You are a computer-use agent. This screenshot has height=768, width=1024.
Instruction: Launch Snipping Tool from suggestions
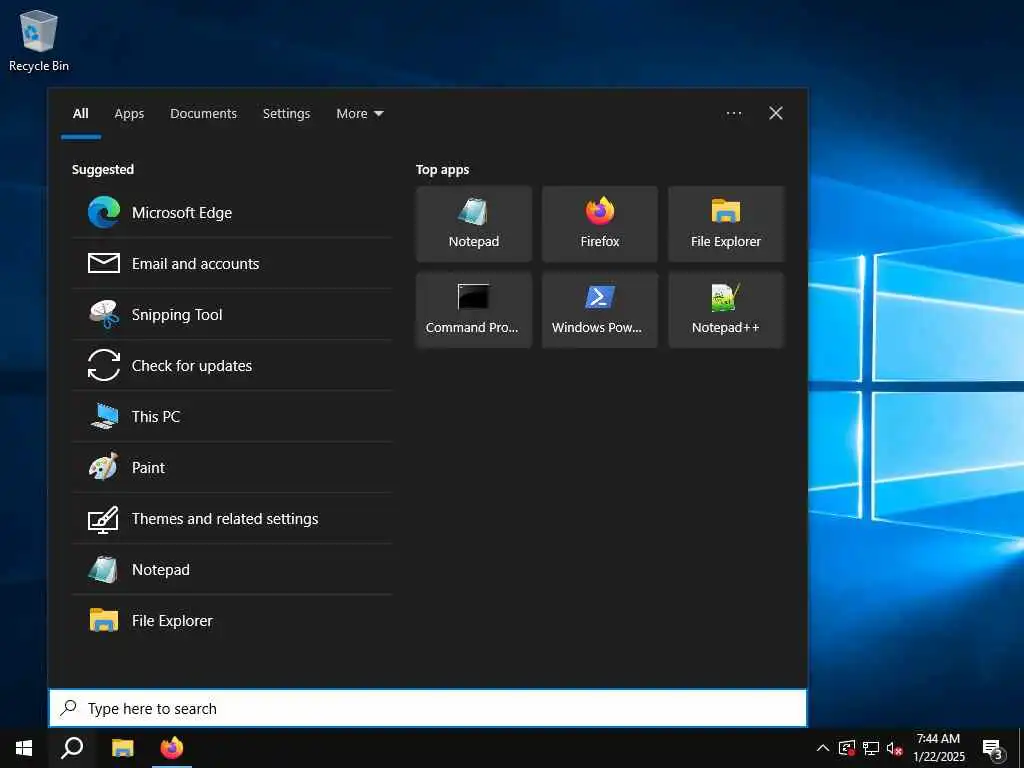(x=232, y=315)
